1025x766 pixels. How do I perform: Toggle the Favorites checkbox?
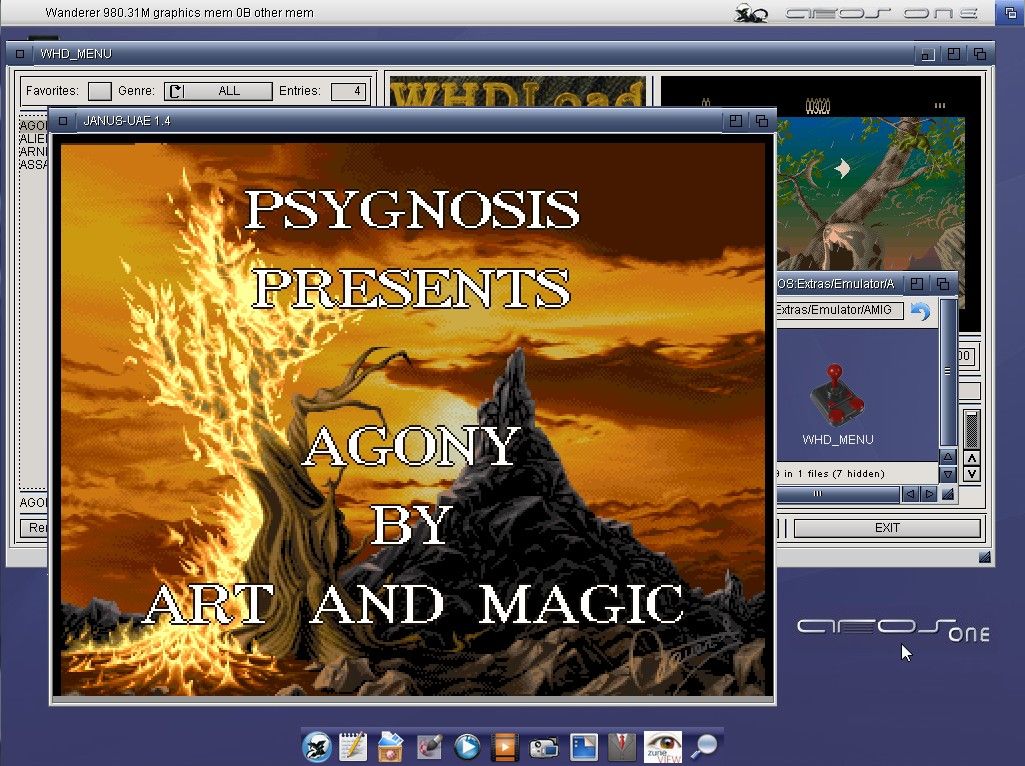[99, 91]
